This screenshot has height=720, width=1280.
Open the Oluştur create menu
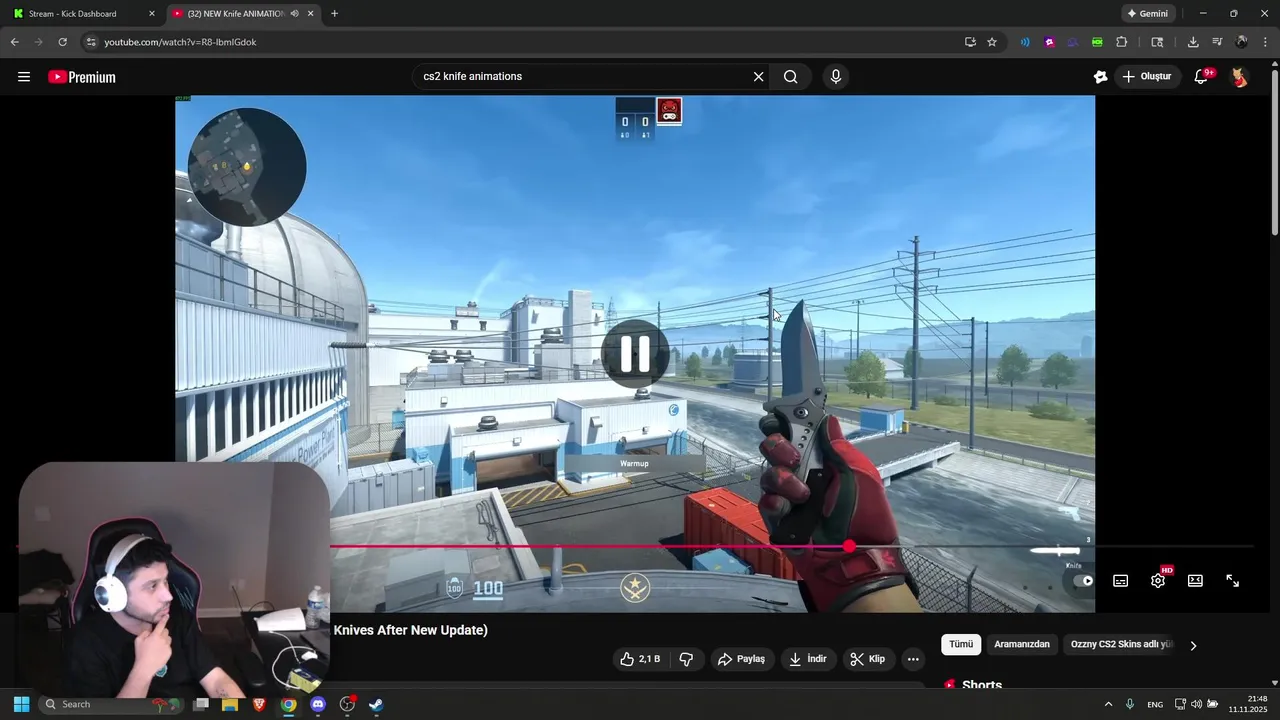click(x=1146, y=77)
